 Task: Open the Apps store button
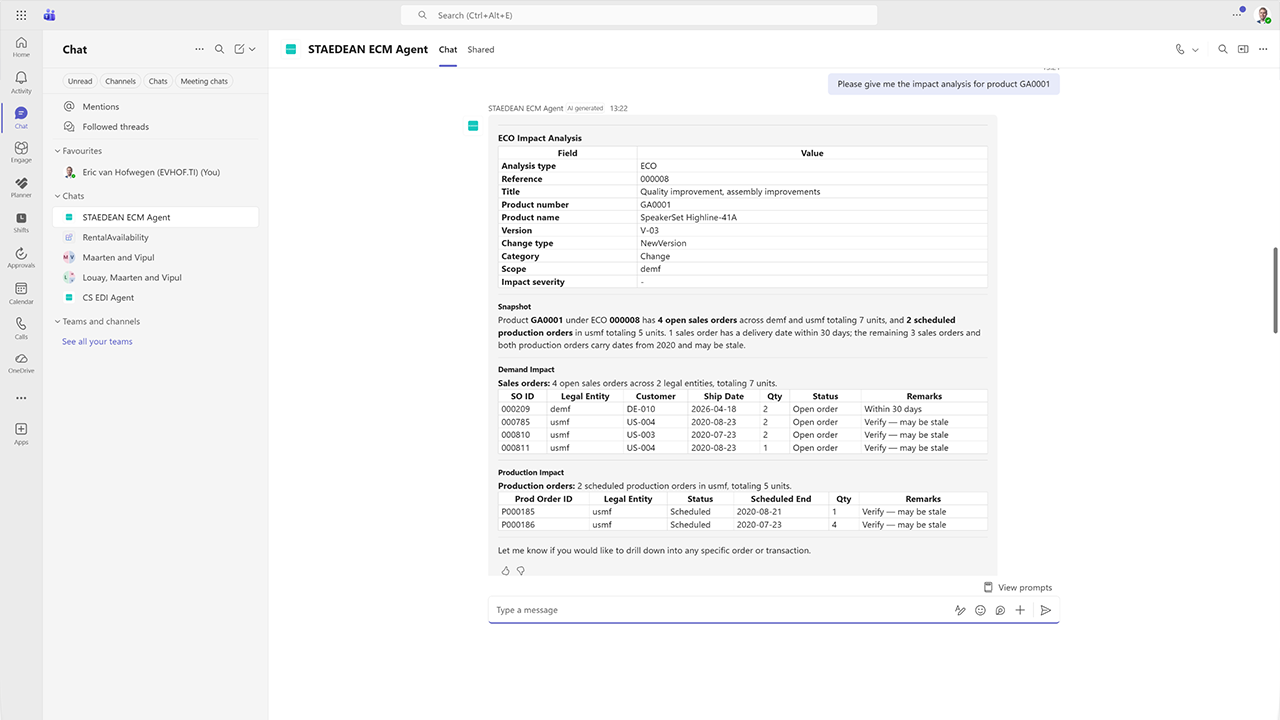(x=21, y=433)
